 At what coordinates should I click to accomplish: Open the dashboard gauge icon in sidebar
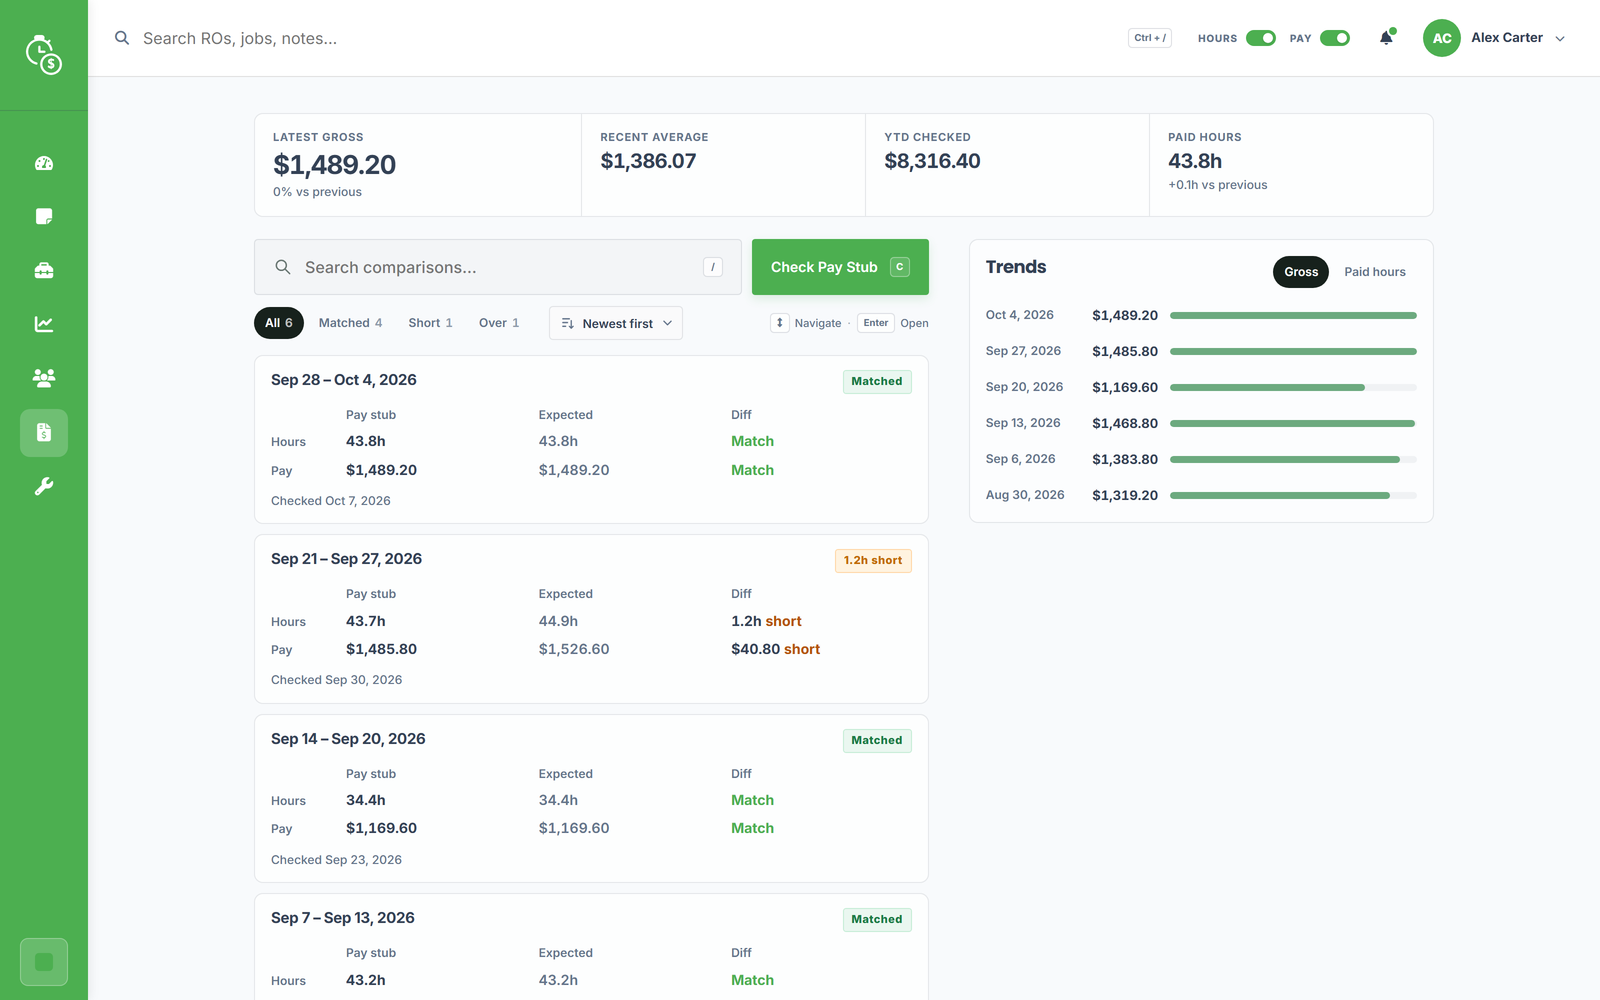pyautogui.click(x=44, y=163)
